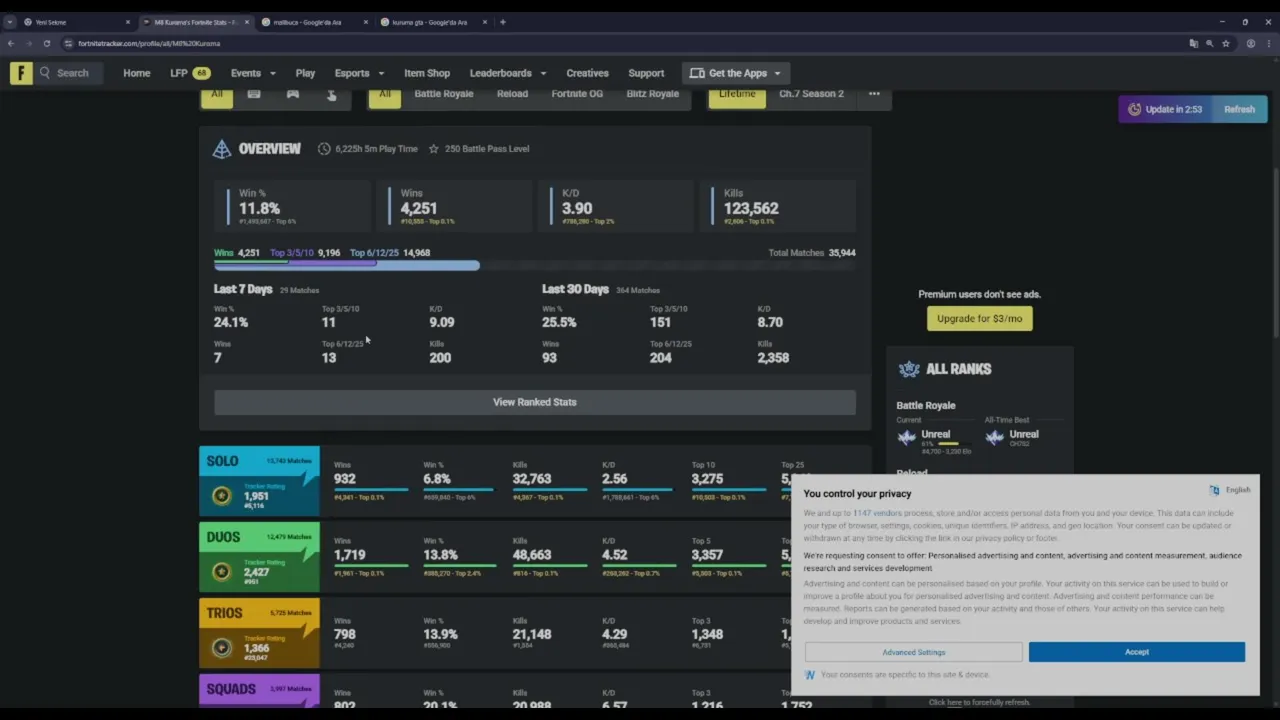The image size is (1280, 720).
Task: Open browser tab search dropdown arrow
Action: click(x=10, y=22)
